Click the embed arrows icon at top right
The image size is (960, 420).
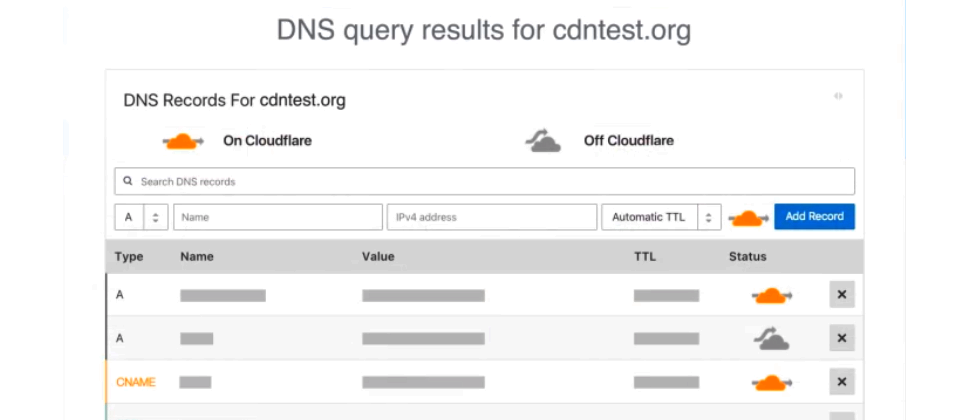coord(838,96)
